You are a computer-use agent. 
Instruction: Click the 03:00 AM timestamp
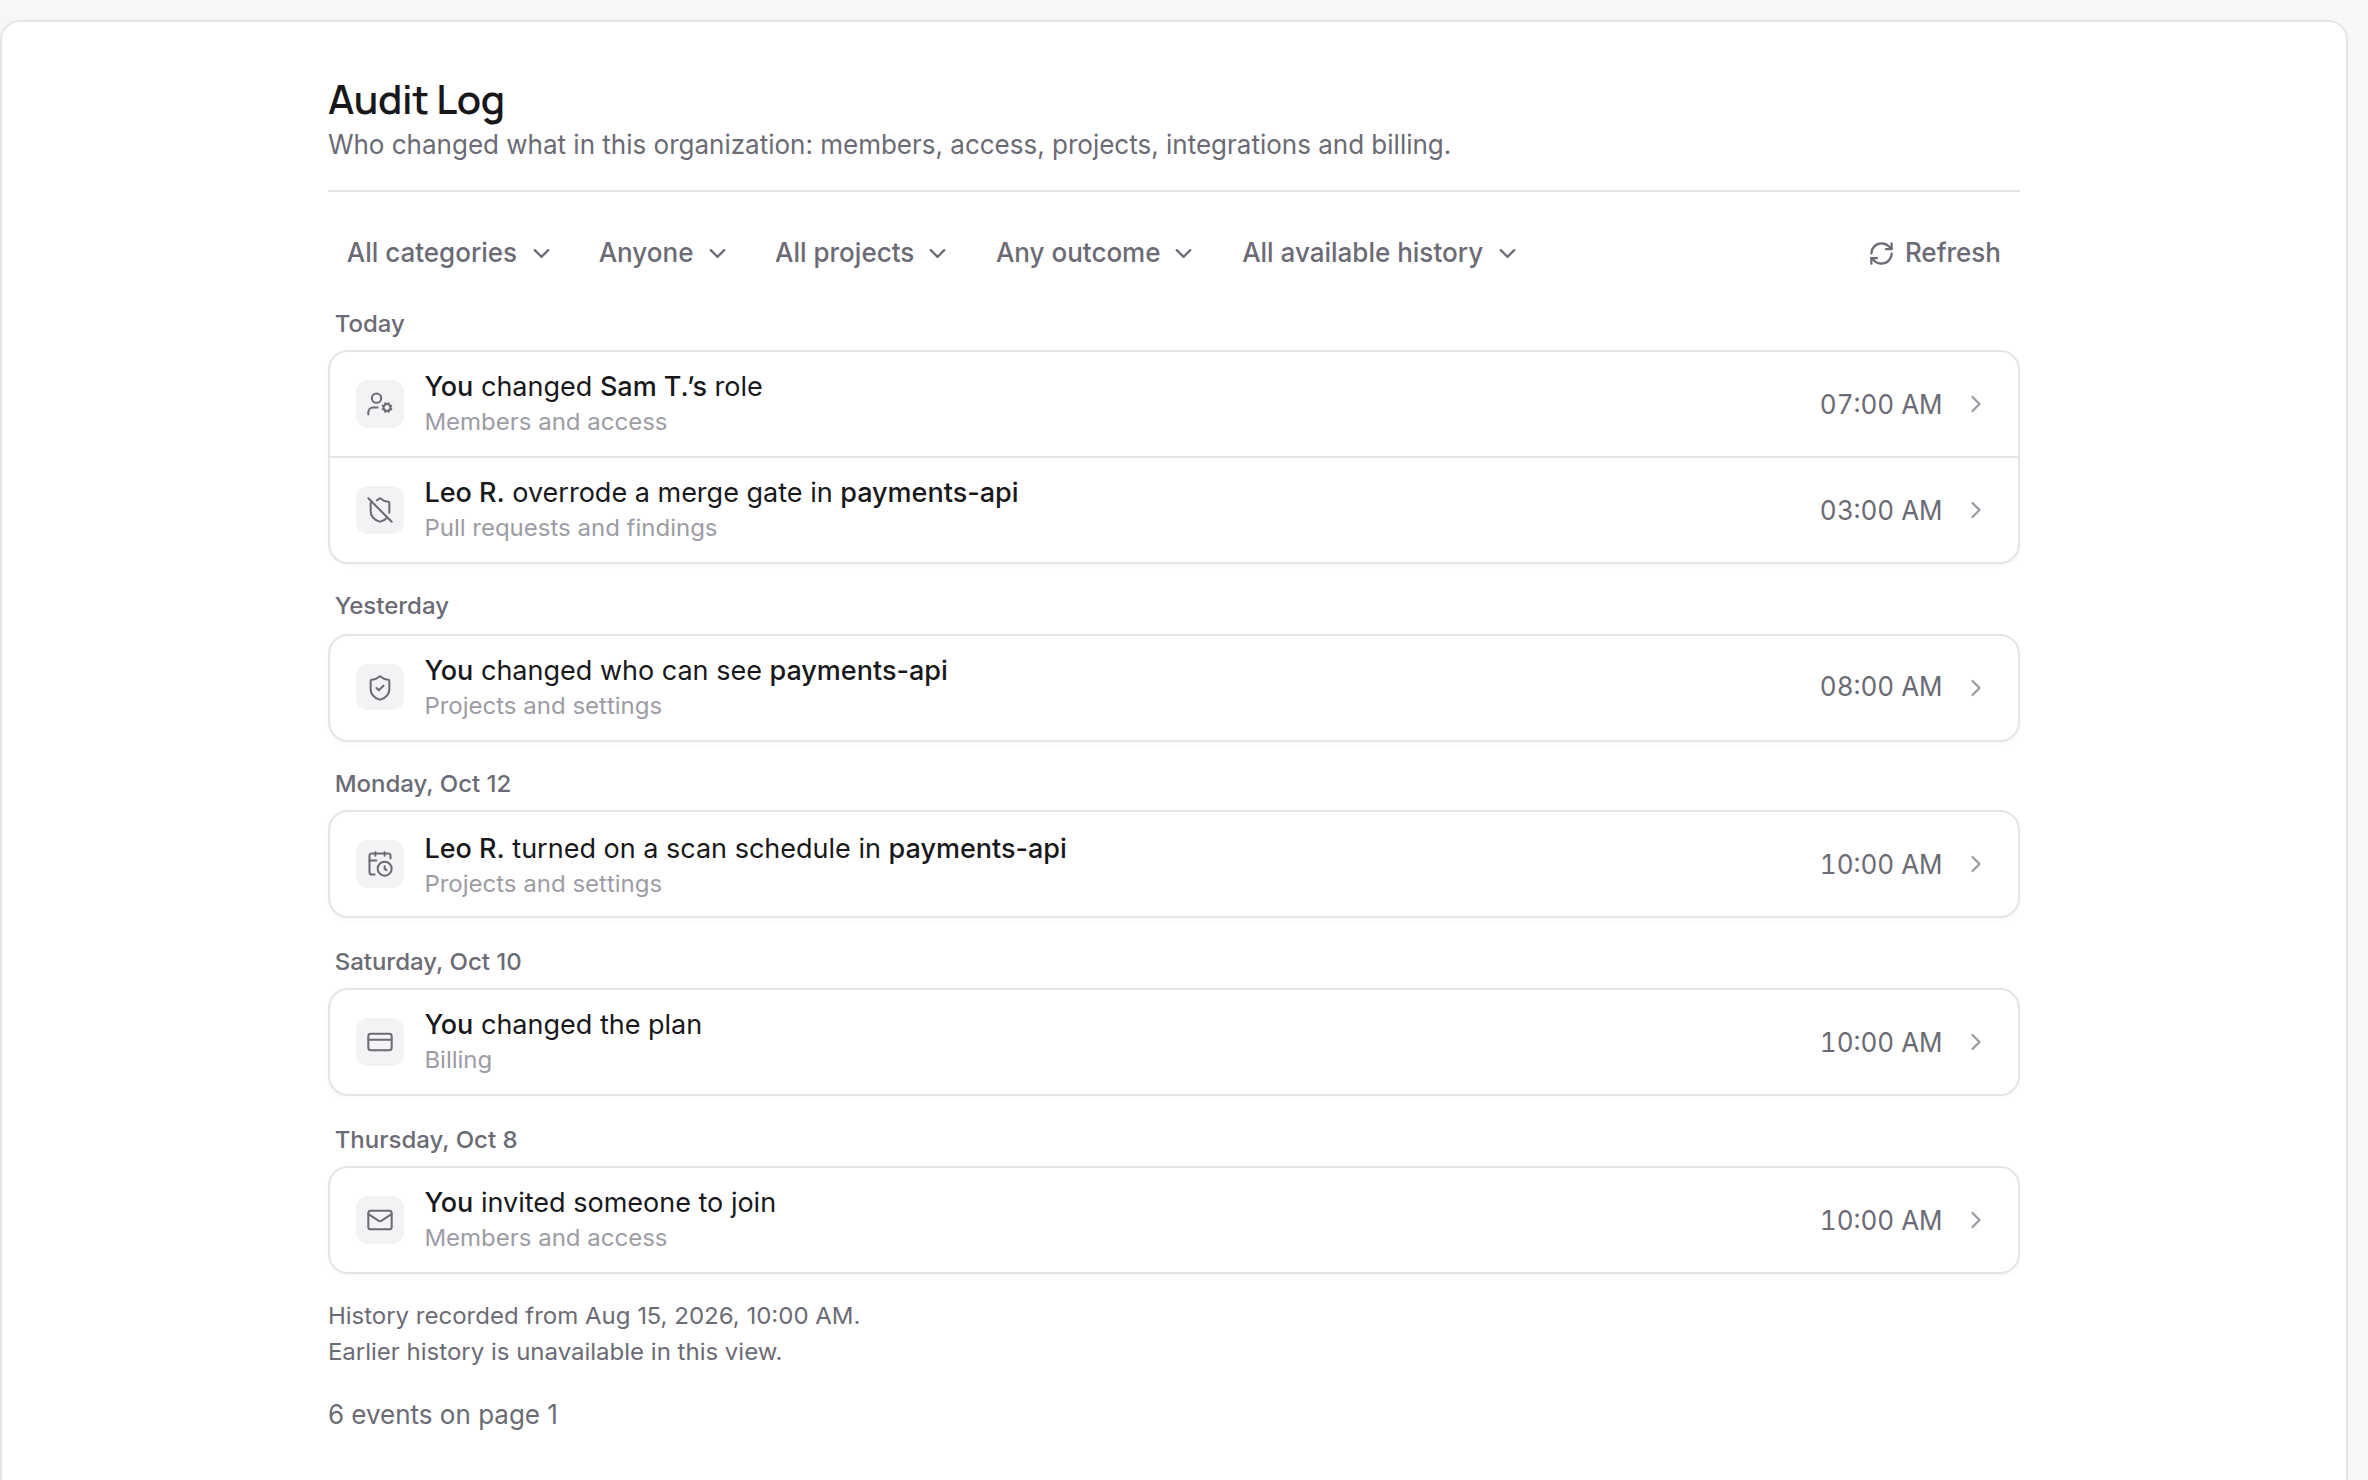click(1880, 510)
